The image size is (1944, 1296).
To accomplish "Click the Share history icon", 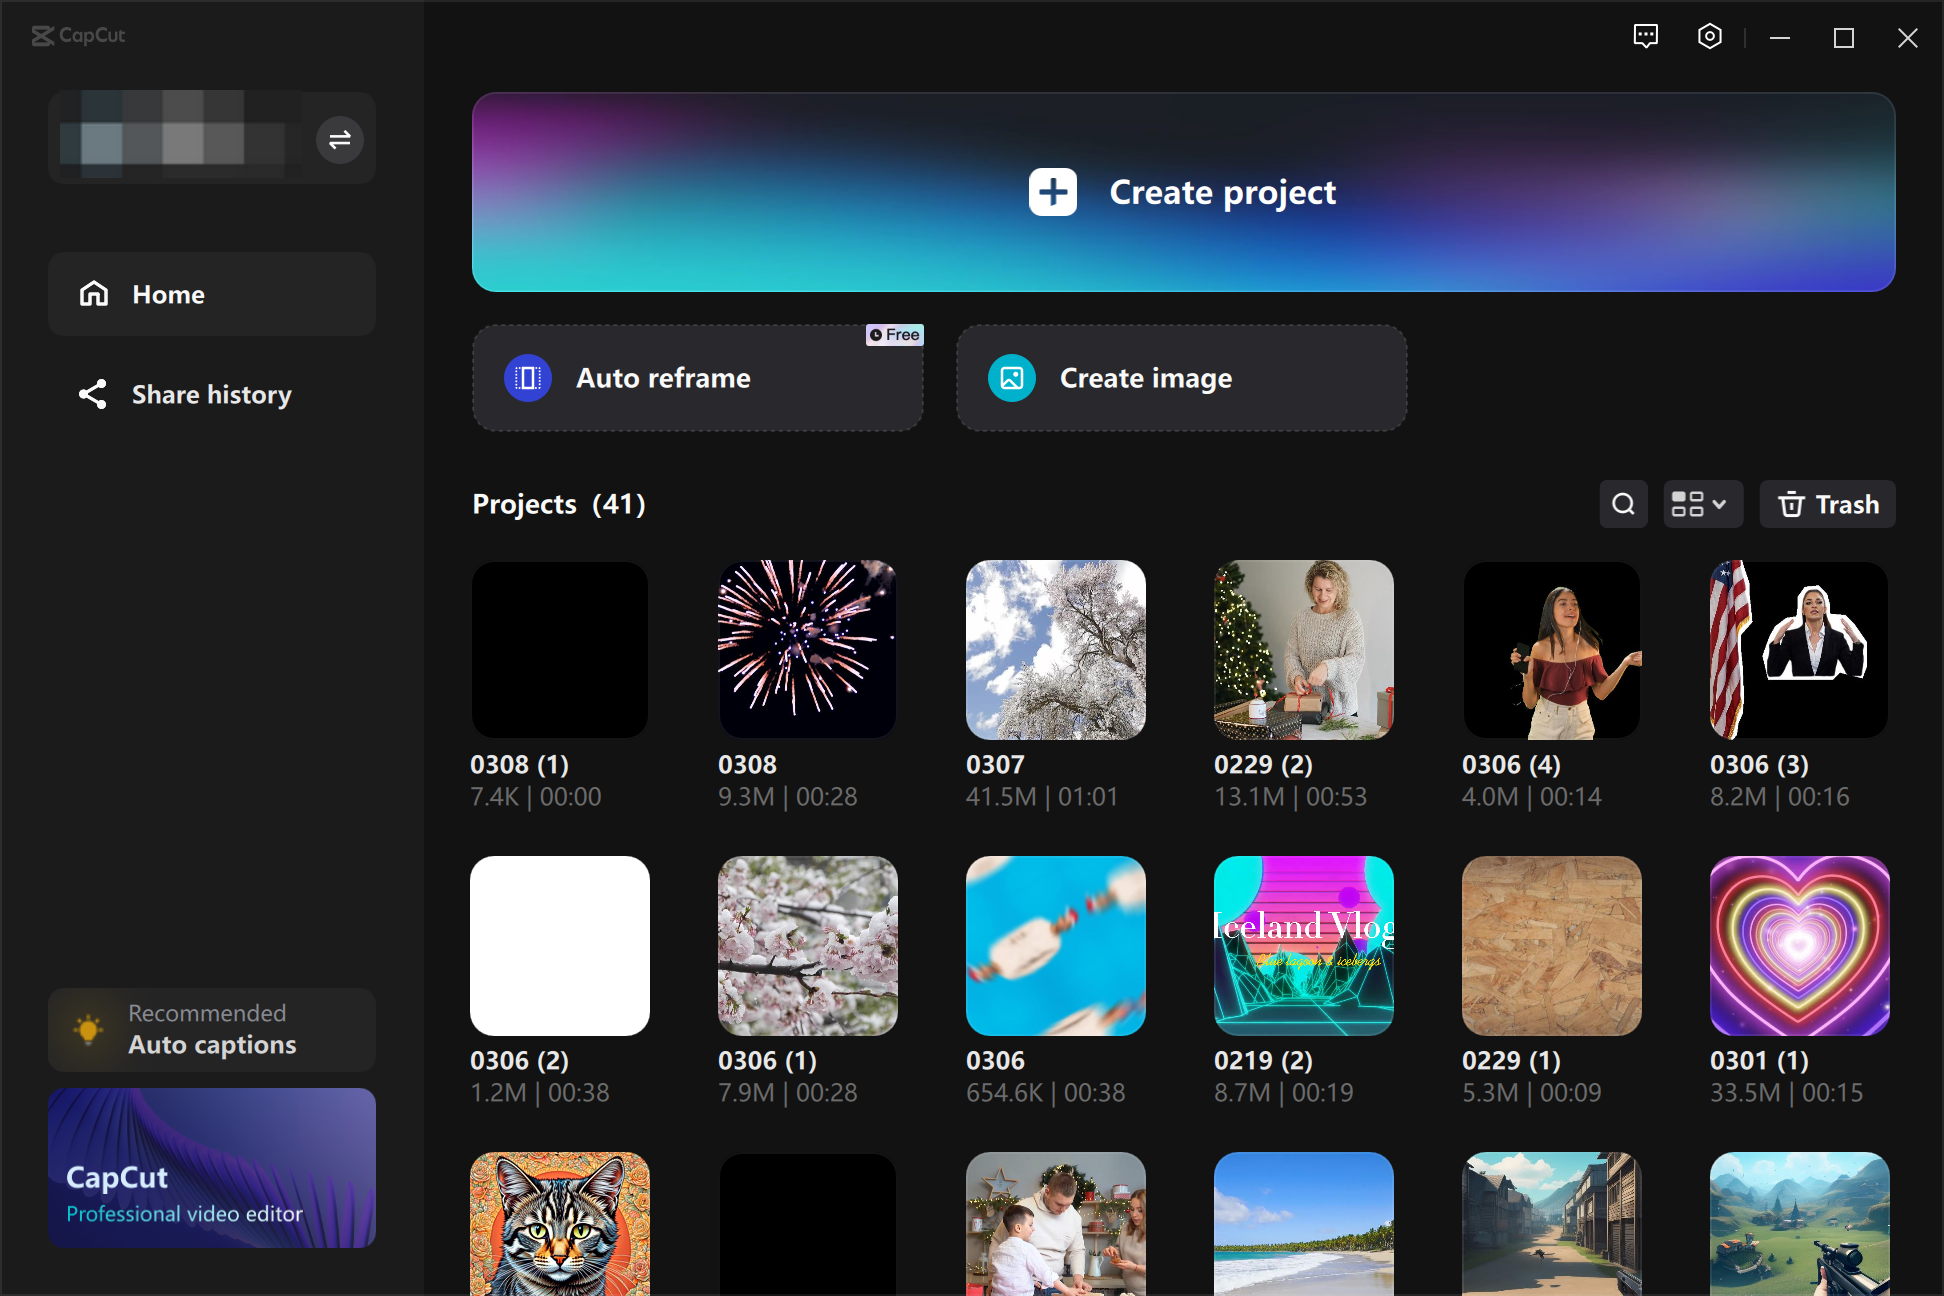I will click(93, 394).
